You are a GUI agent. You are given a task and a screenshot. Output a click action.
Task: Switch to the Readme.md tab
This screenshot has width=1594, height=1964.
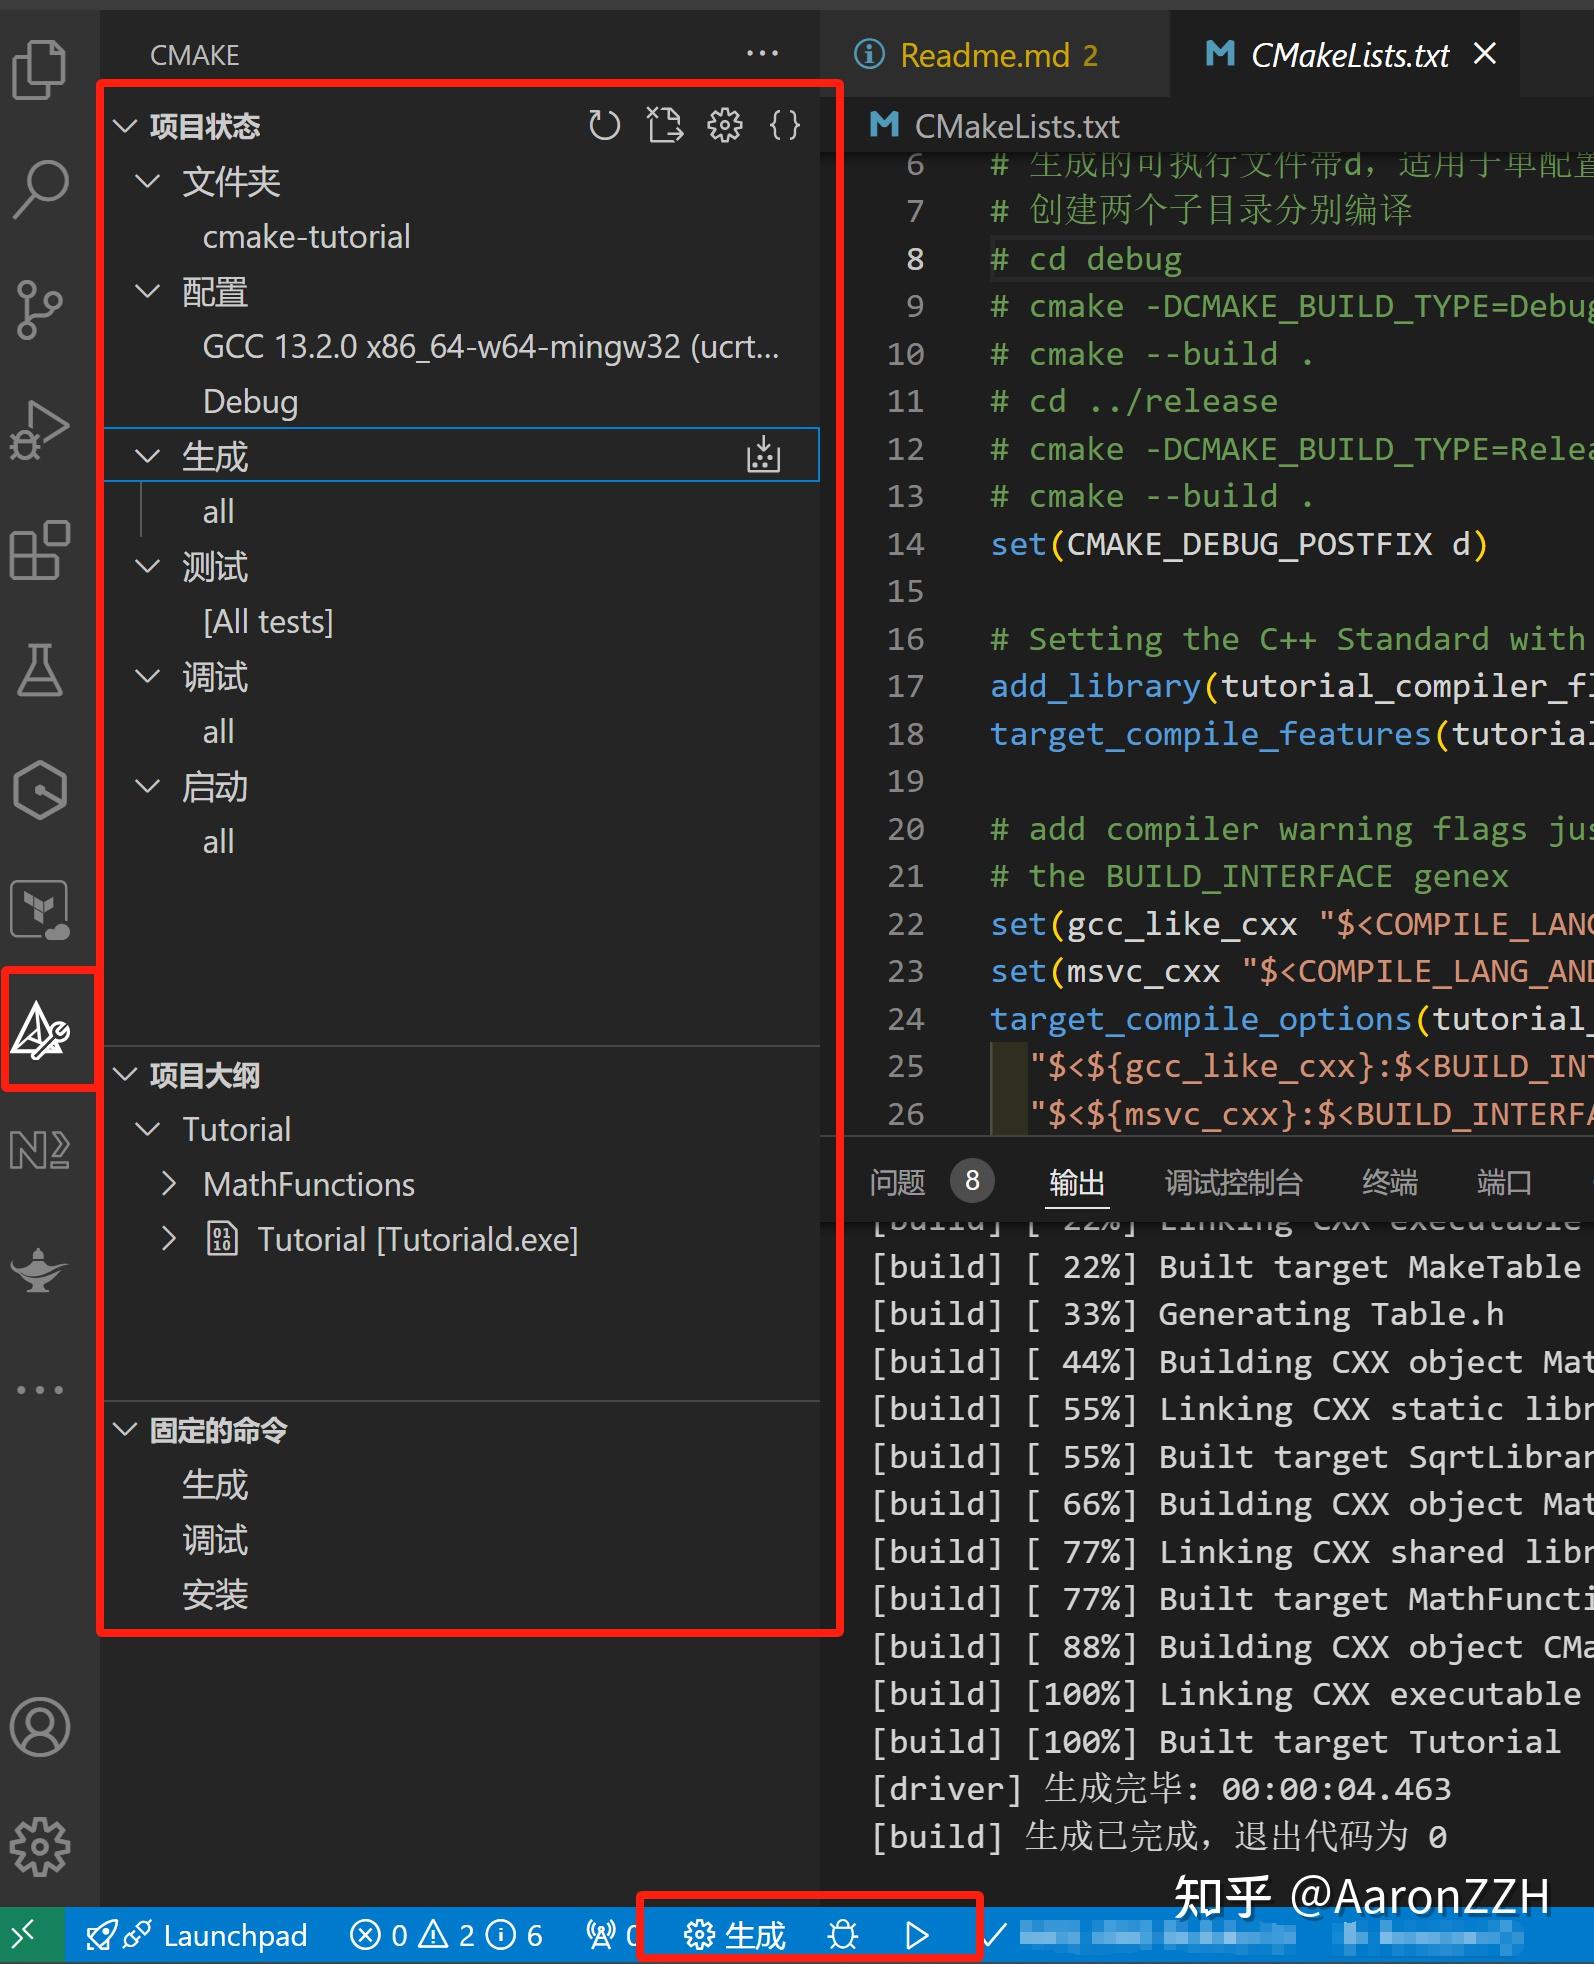tap(995, 55)
